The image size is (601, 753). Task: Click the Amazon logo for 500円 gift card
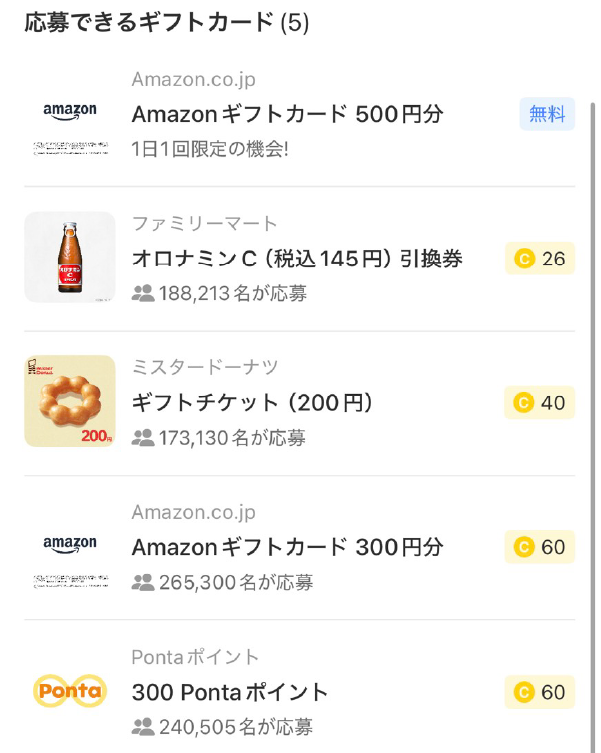coord(70,112)
